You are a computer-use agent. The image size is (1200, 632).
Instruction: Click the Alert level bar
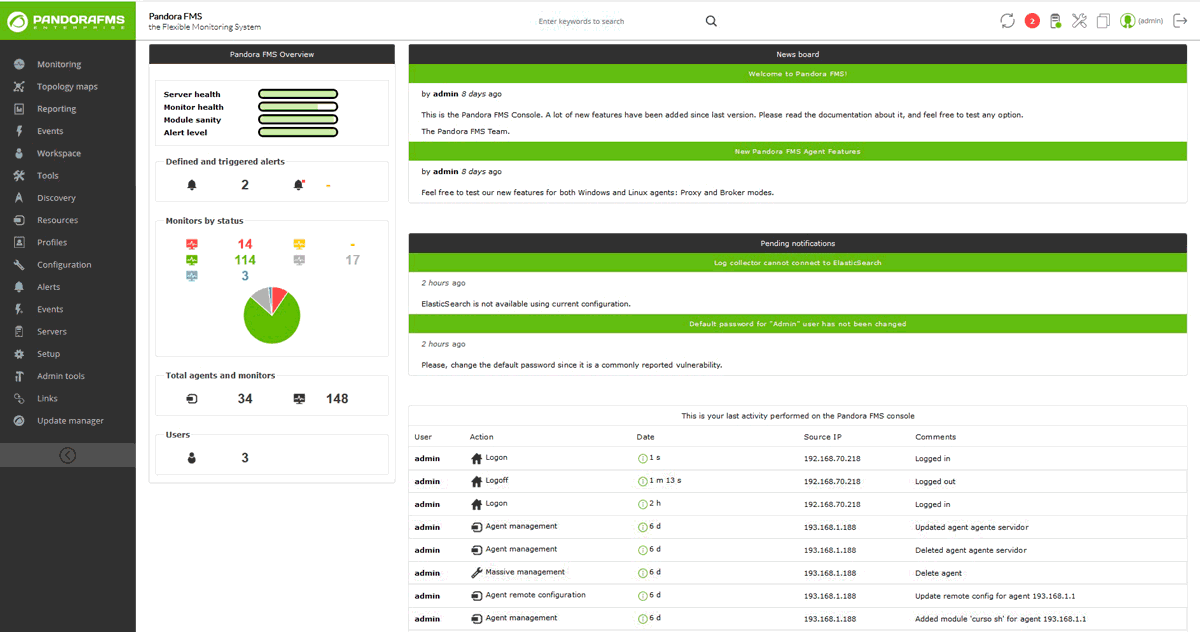(x=298, y=132)
